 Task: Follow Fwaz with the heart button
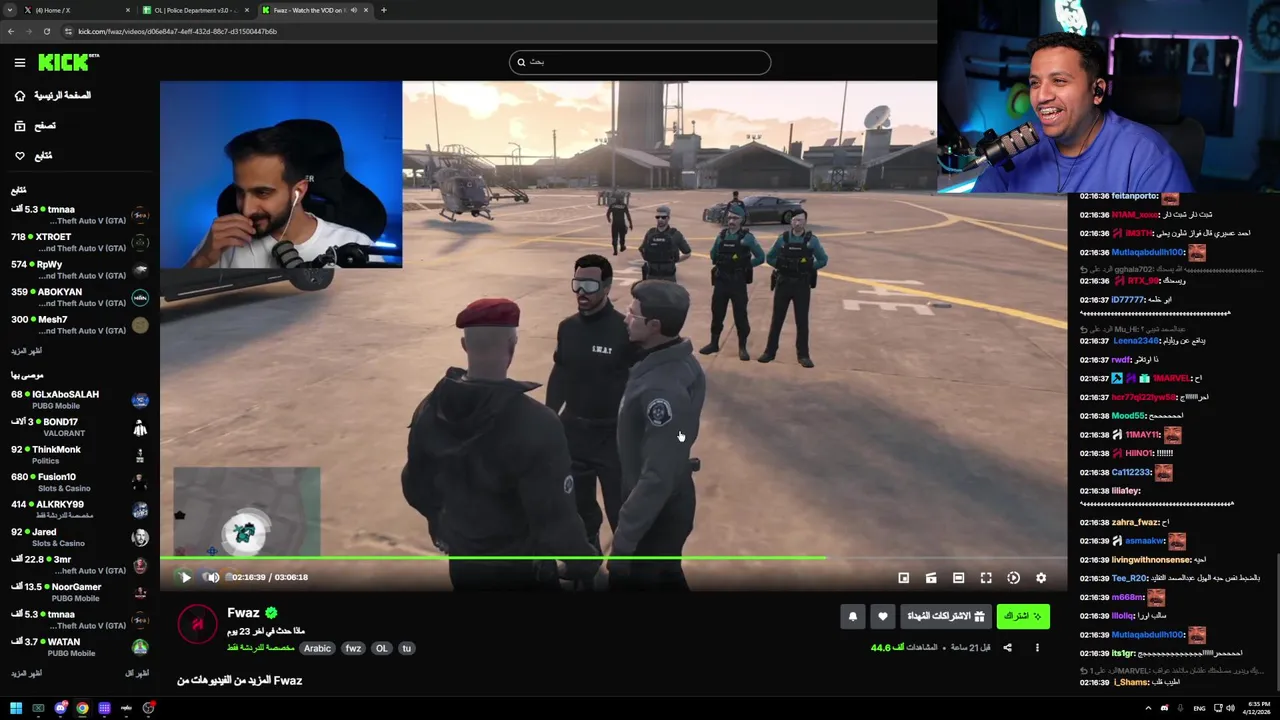(882, 616)
